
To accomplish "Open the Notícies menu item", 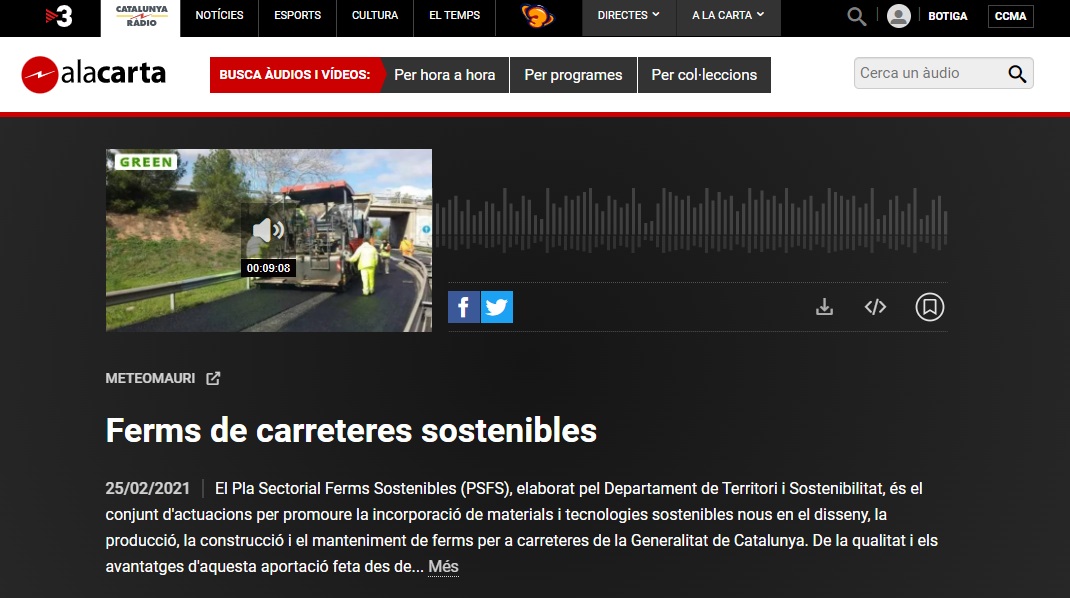I will click(x=219, y=15).
